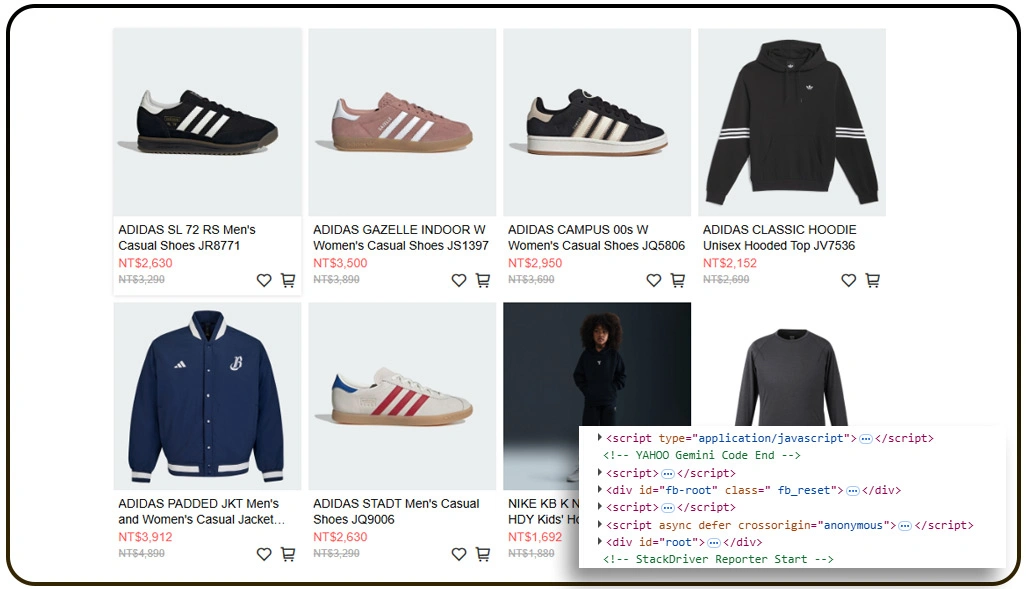Expand the div id="fb-root" node
This screenshot has height=589, width=1026.
pos(600,490)
